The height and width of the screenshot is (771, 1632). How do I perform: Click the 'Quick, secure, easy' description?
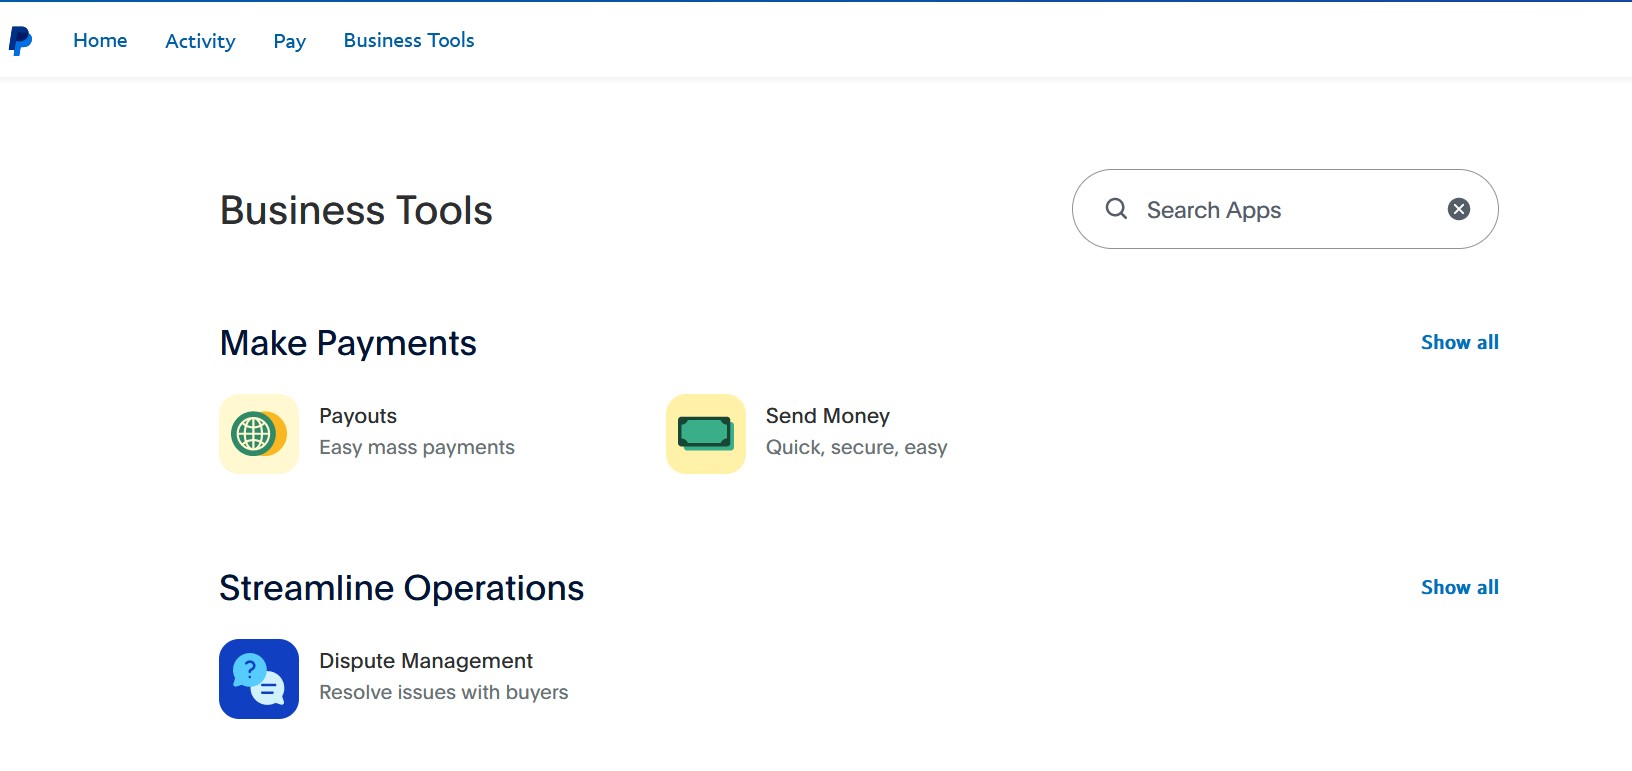point(857,447)
